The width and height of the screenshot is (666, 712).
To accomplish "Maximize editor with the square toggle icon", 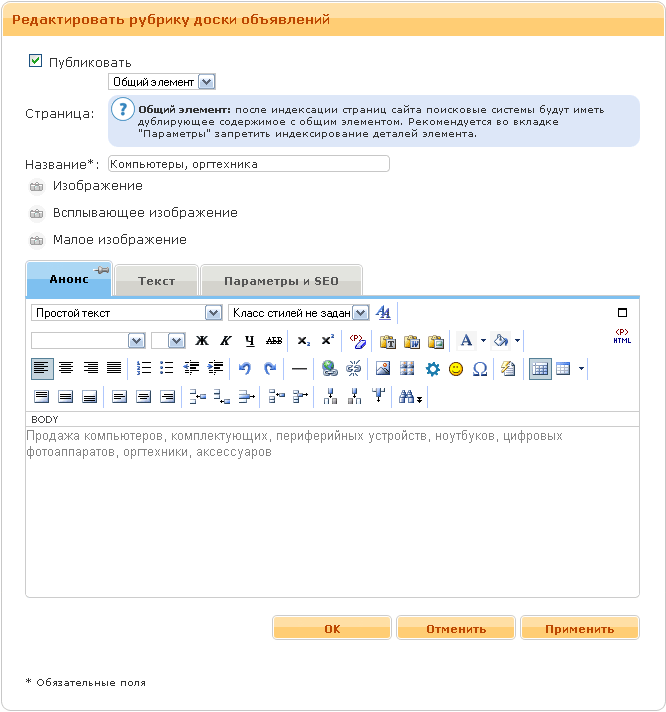I will pos(622,313).
